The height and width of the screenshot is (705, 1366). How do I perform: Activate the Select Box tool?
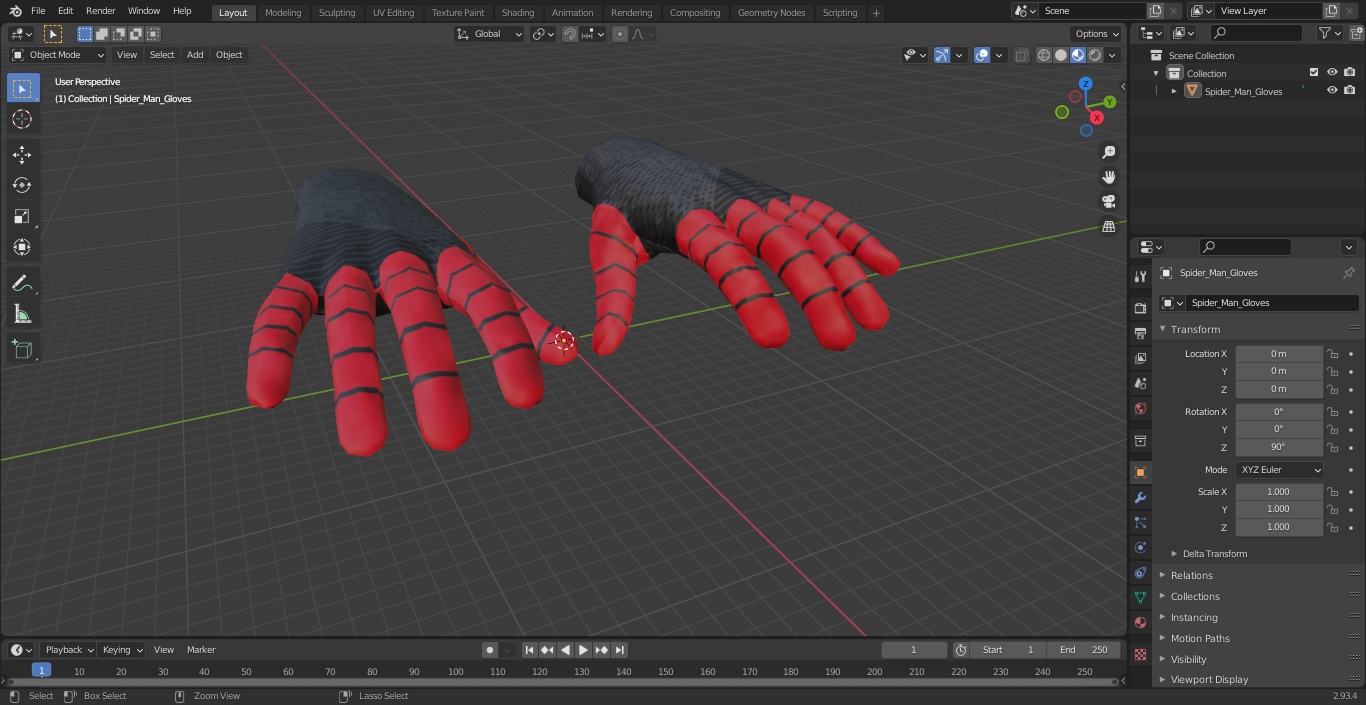22,88
